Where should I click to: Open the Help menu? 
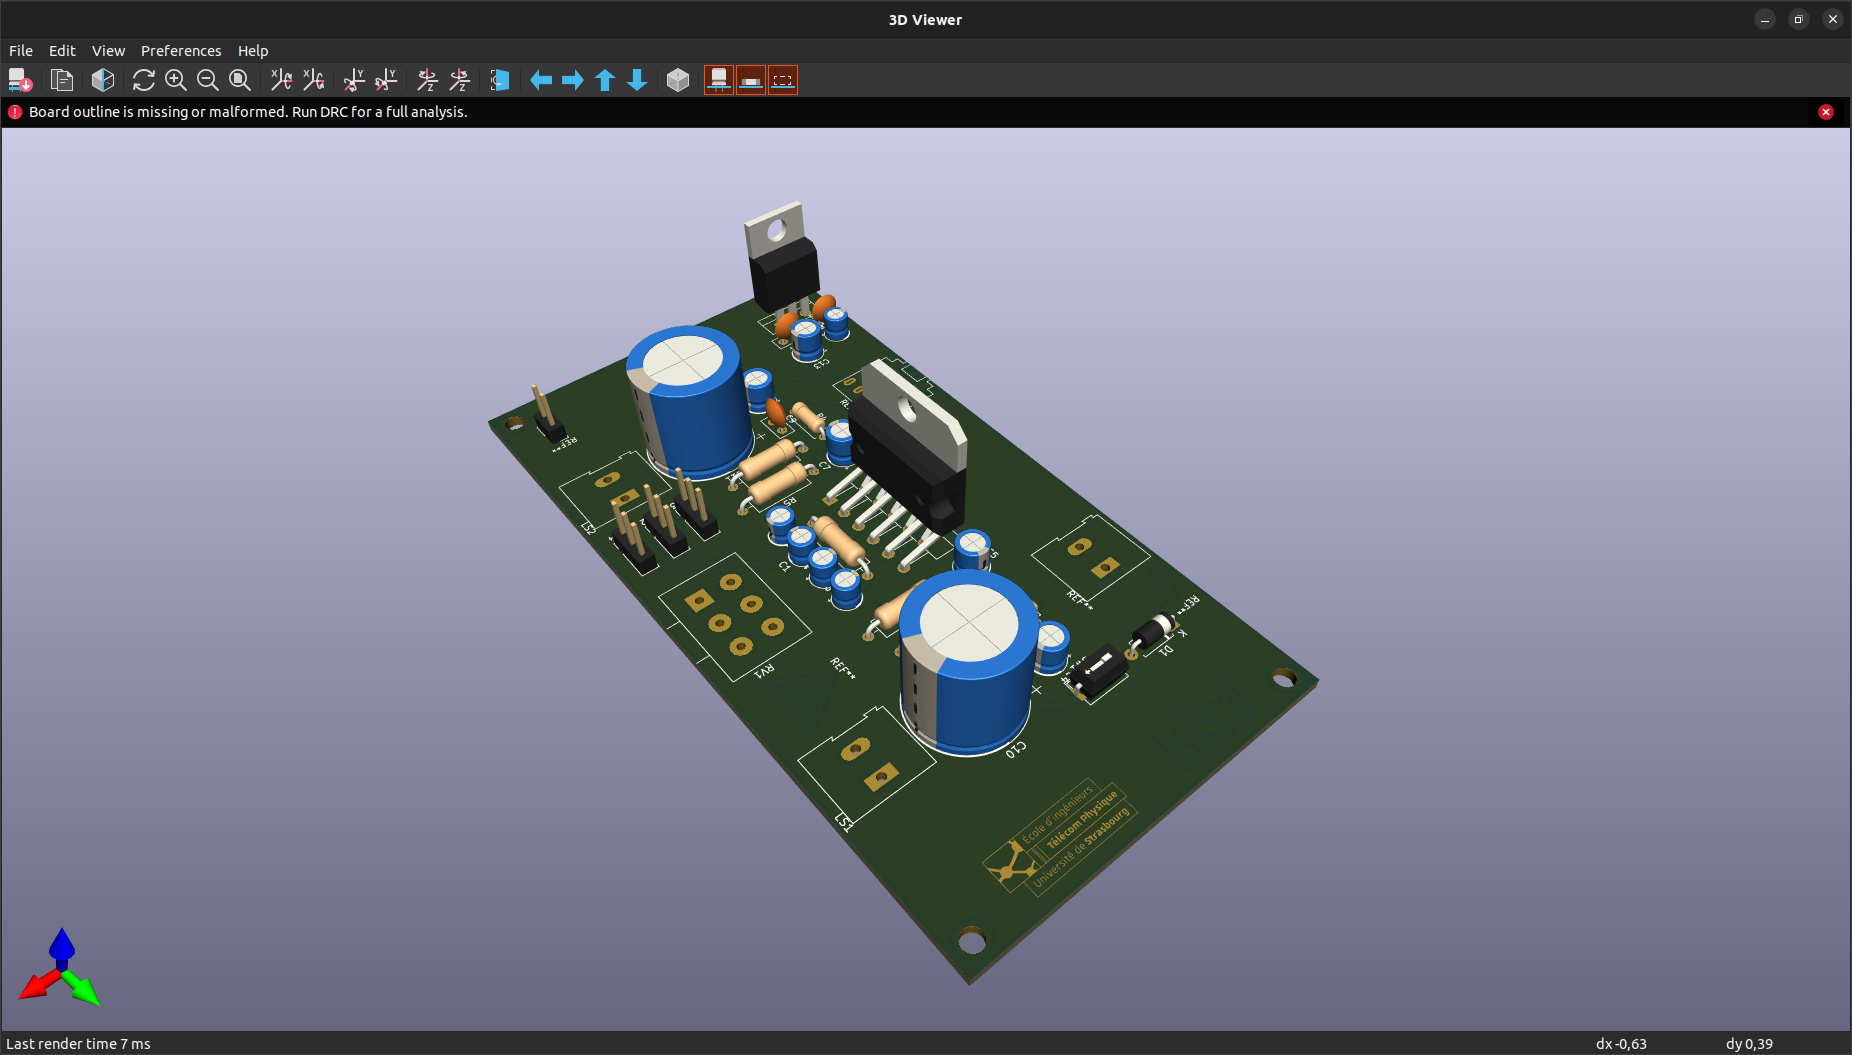[253, 51]
